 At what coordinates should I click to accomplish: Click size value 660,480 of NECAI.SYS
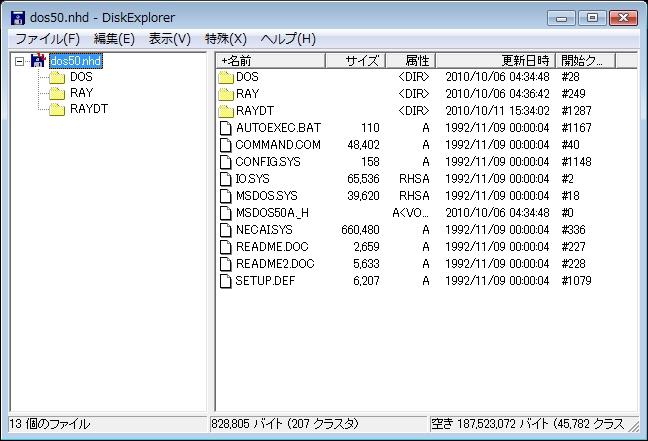click(360, 230)
